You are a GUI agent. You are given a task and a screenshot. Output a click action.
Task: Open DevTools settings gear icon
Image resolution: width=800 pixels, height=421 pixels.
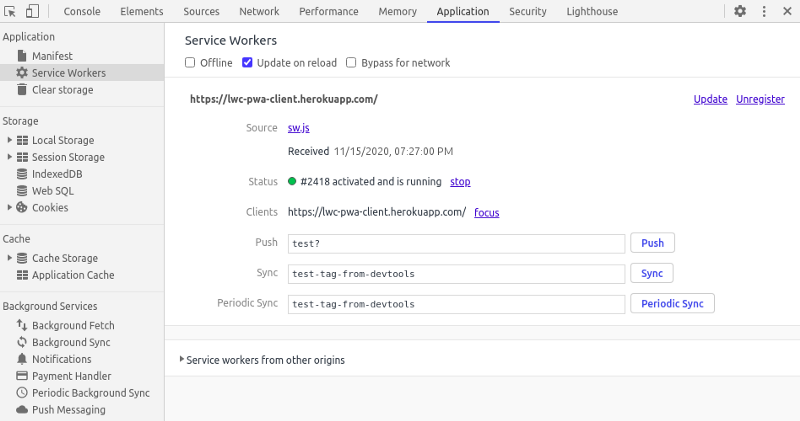[740, 12]
